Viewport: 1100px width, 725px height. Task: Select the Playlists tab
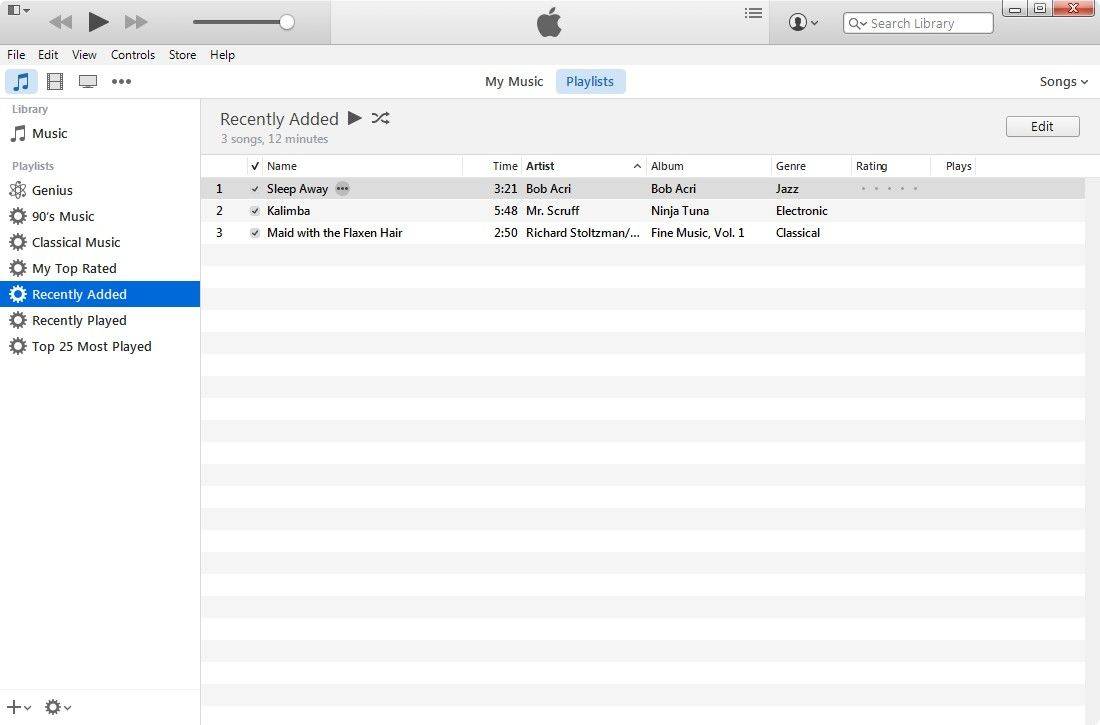pyautogui.click(x=590, y=81)
